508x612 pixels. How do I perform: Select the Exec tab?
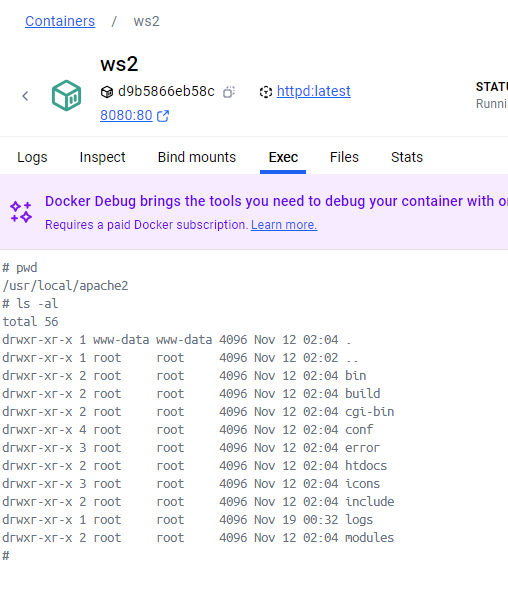coord(283,157)
